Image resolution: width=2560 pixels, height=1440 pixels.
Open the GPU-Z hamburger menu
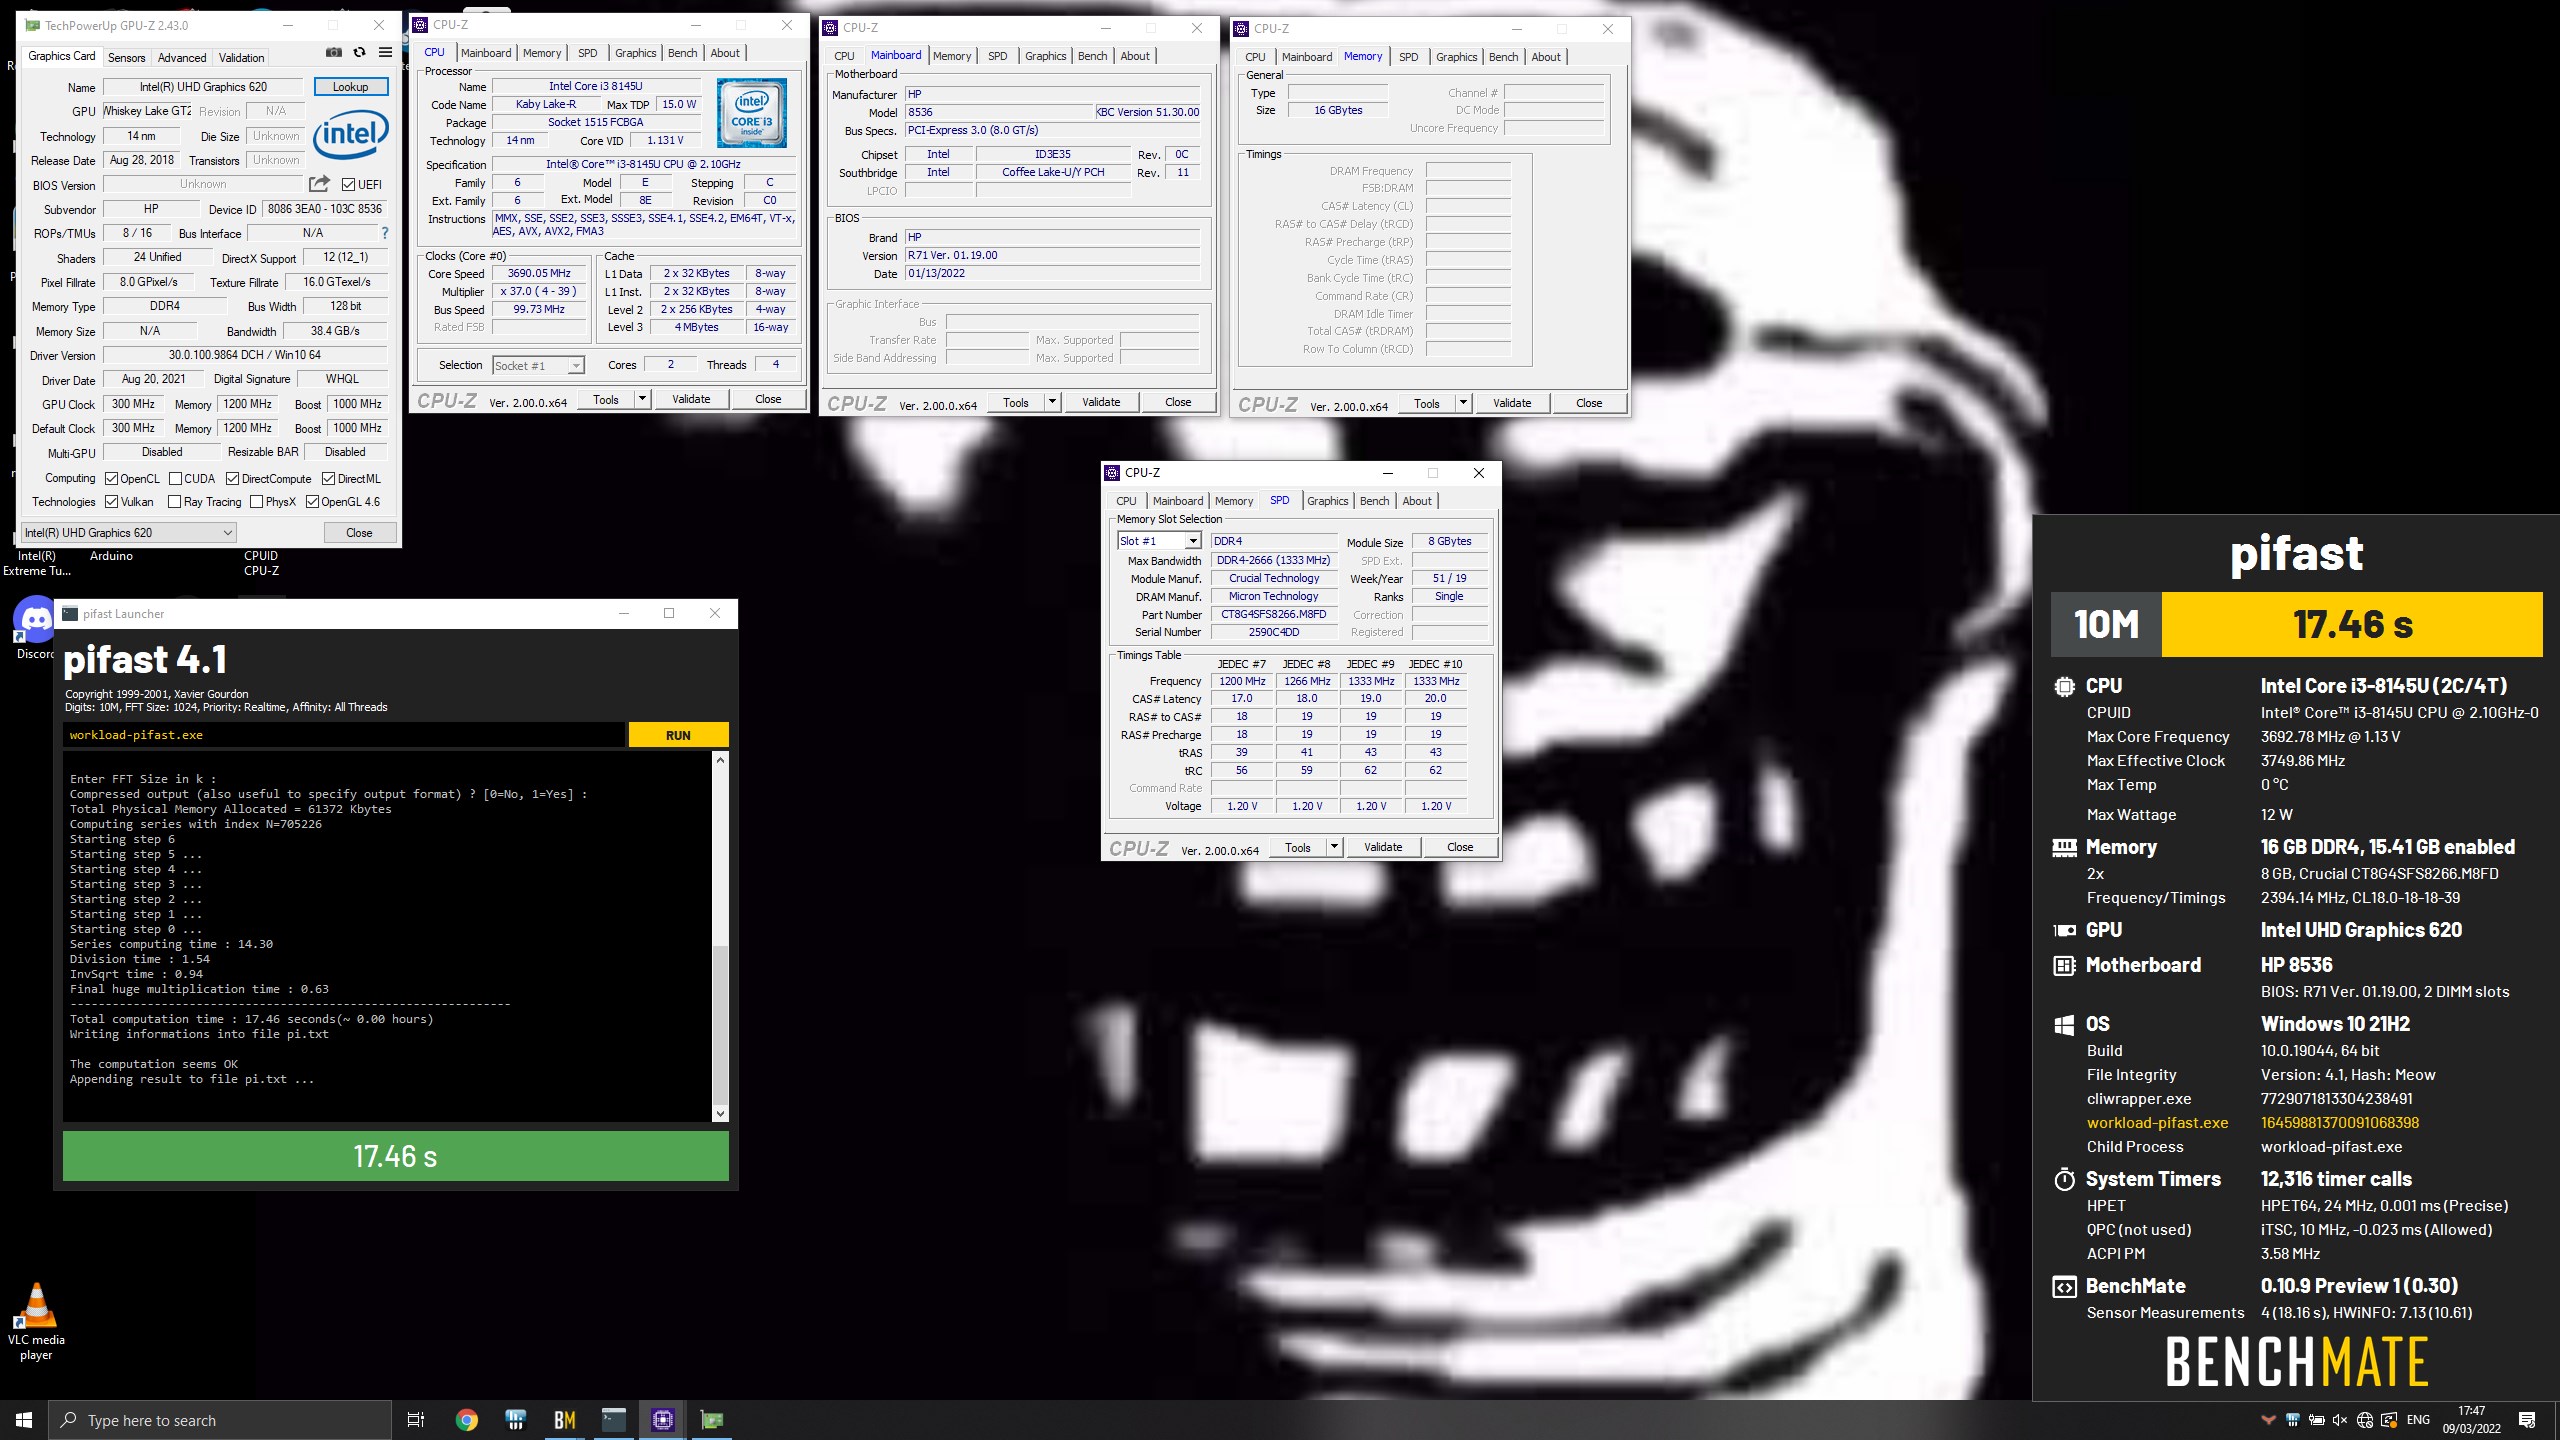click(x=385, y=53)
